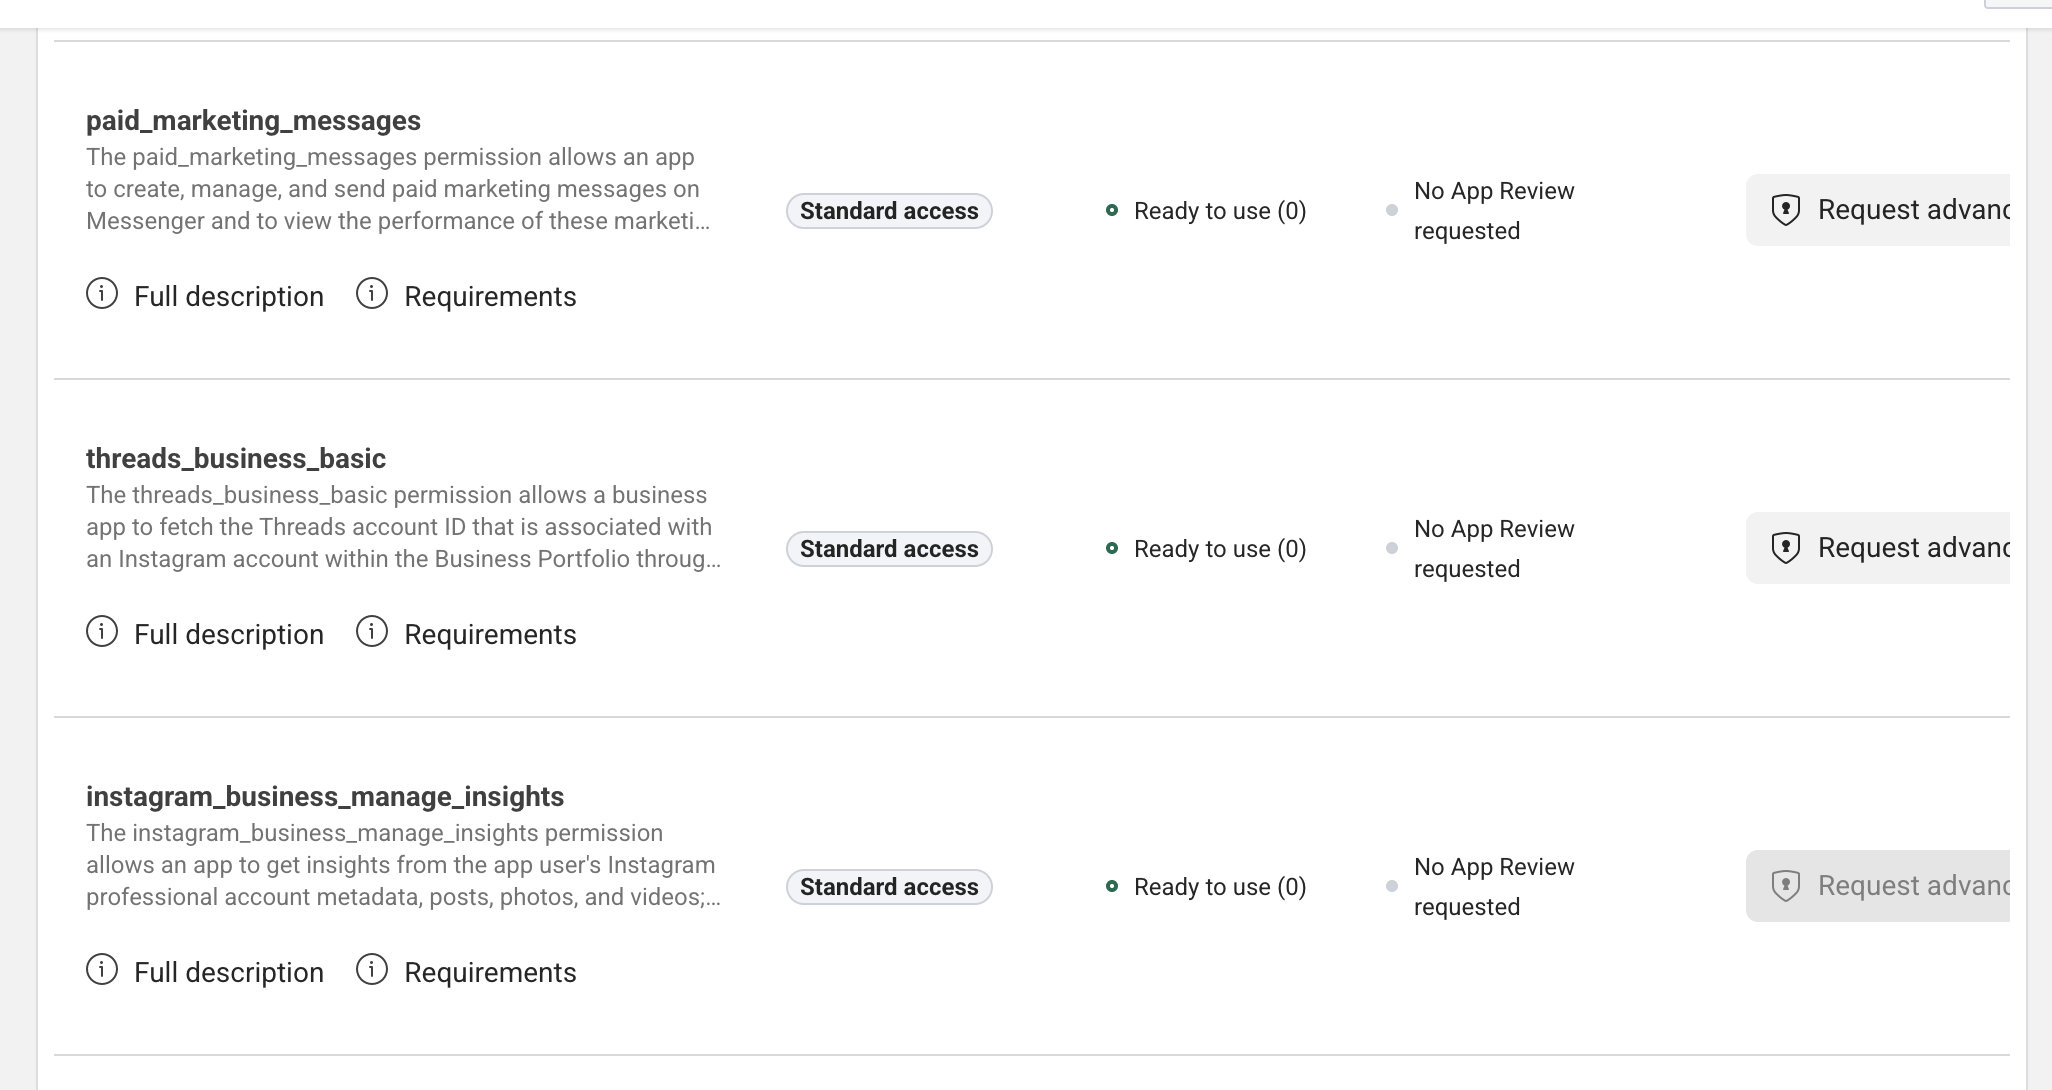The image size is (2052, 1090).
Task: Click info icon beside instagram_business_manage_insights Full description
Action: (102, 970)
